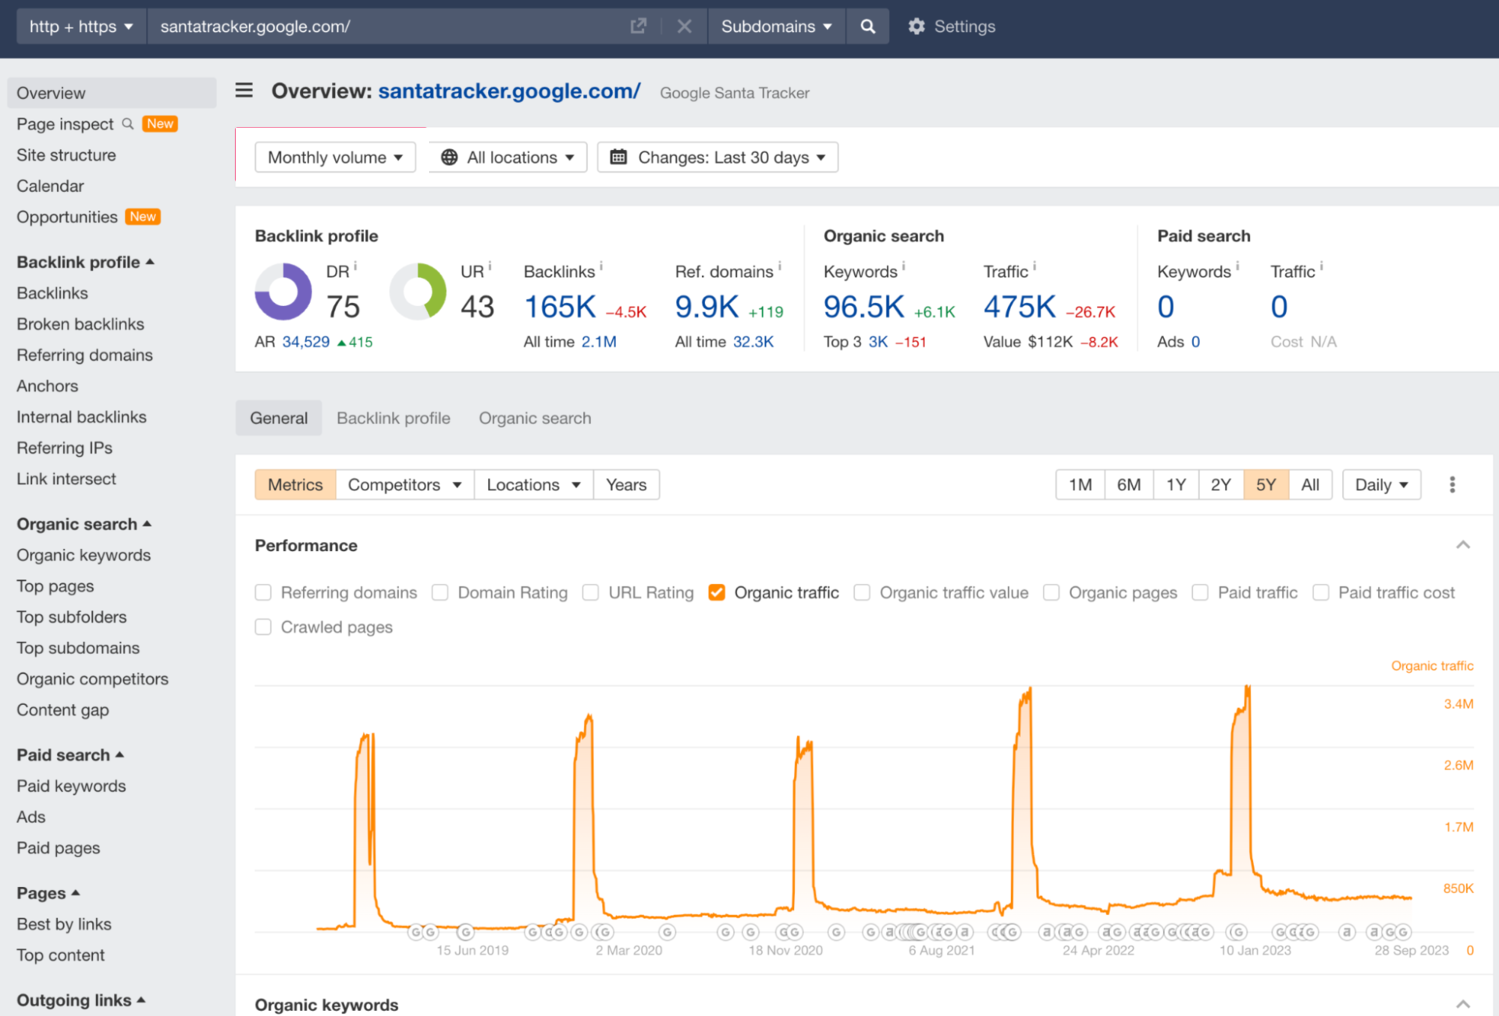
Task: Open the All locations dropdown
Action: pyautogui.click(x=508, y=157)
